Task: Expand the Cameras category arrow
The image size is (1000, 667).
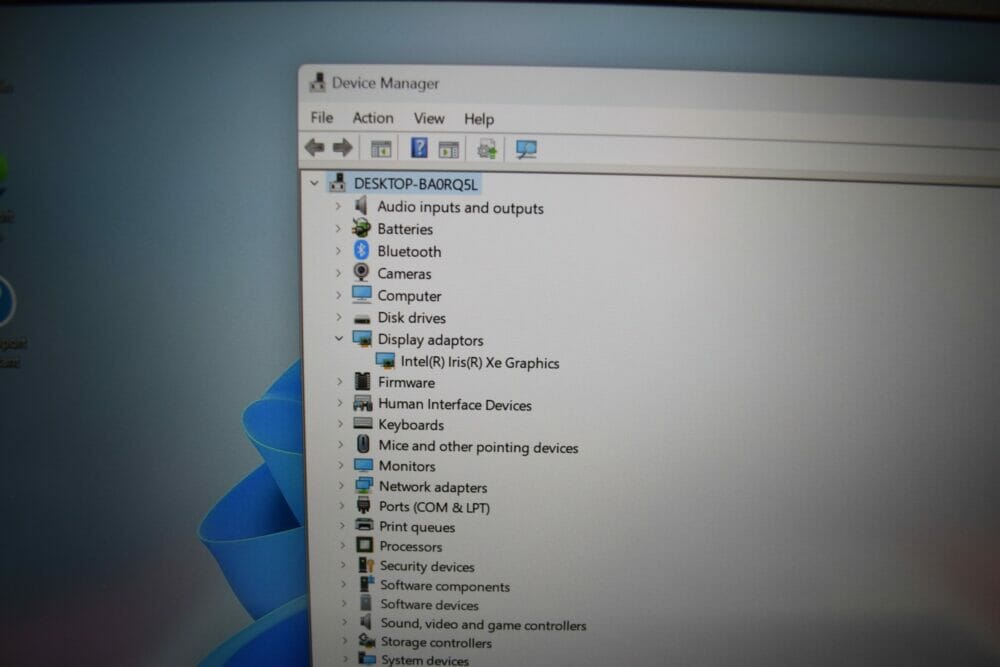Action: [339, 273]
